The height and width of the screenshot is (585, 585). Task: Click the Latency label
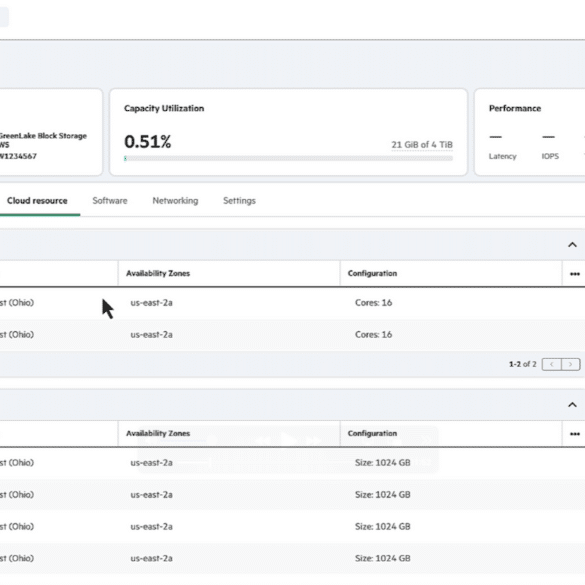tap(503, 156)
